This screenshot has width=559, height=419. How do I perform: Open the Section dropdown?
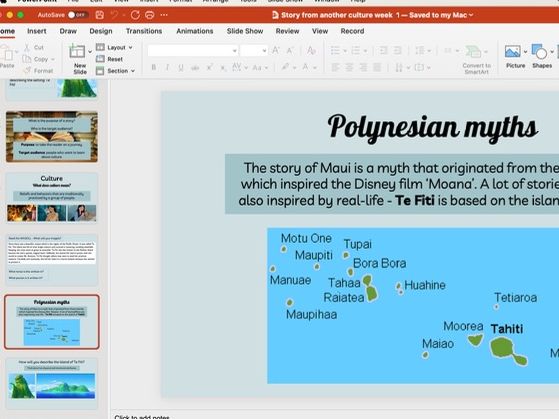coord(116,71)
